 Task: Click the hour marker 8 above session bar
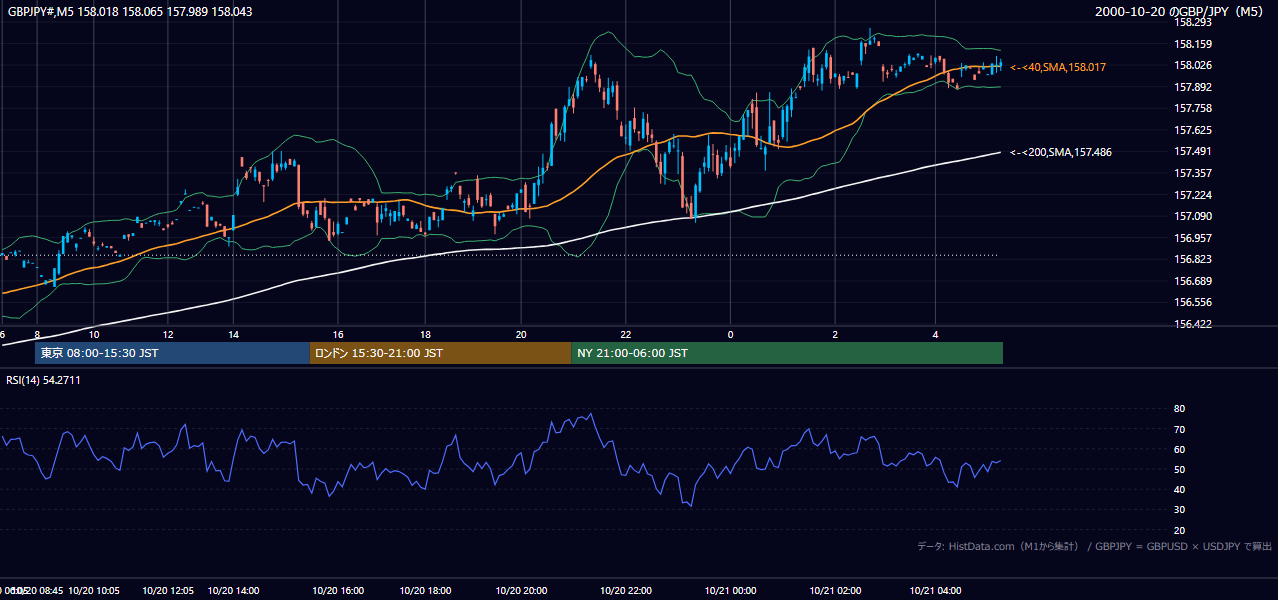(x=37, y=334)
